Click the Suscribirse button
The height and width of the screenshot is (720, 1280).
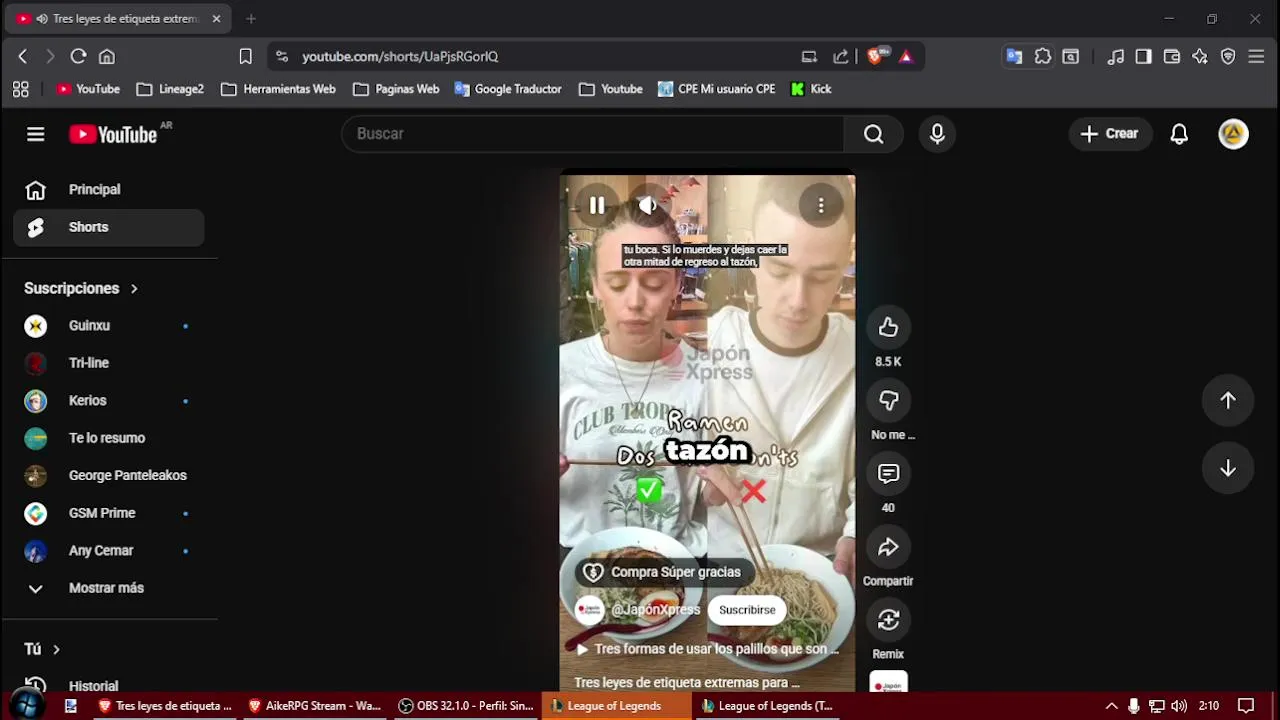coord(747,610)
